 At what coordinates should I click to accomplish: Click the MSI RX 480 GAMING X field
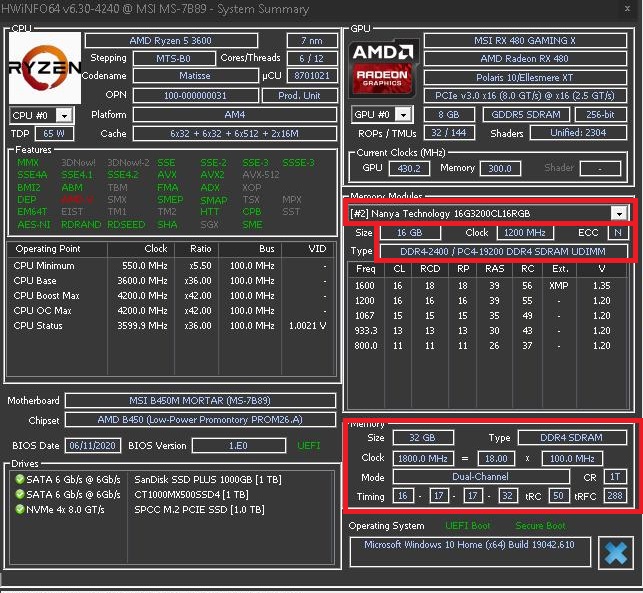pos(525,41)
